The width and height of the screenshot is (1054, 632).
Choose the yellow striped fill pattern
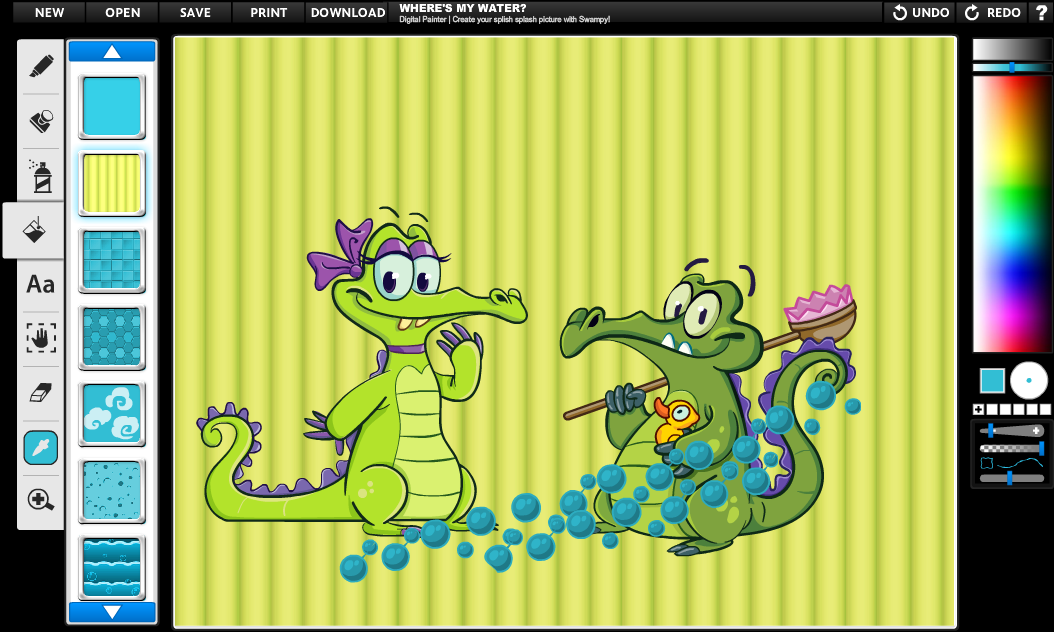click(x=112, y=184)
